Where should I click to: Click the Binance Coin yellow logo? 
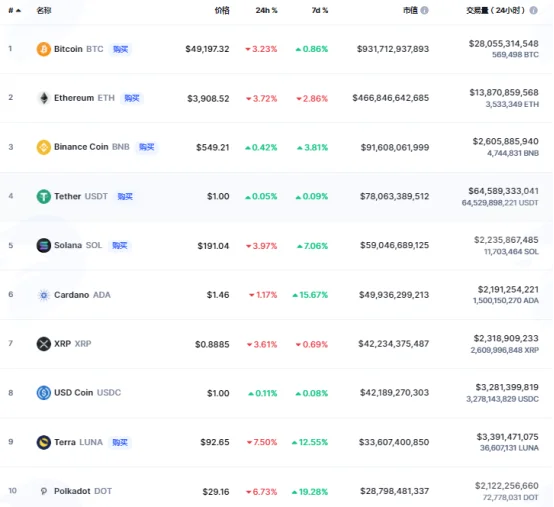[43, 147]
